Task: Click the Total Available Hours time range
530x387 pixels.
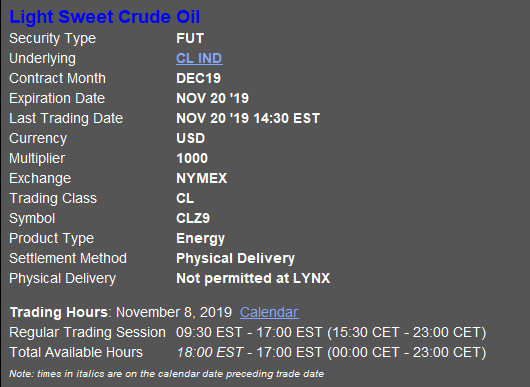Action: click(x=331, y=353)
